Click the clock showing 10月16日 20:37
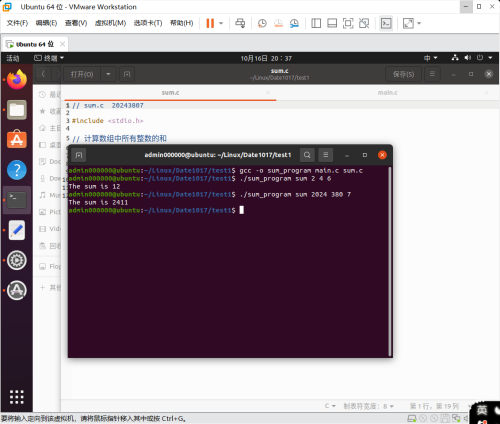Viewport: 500px width, 424px height. point(266,59)
